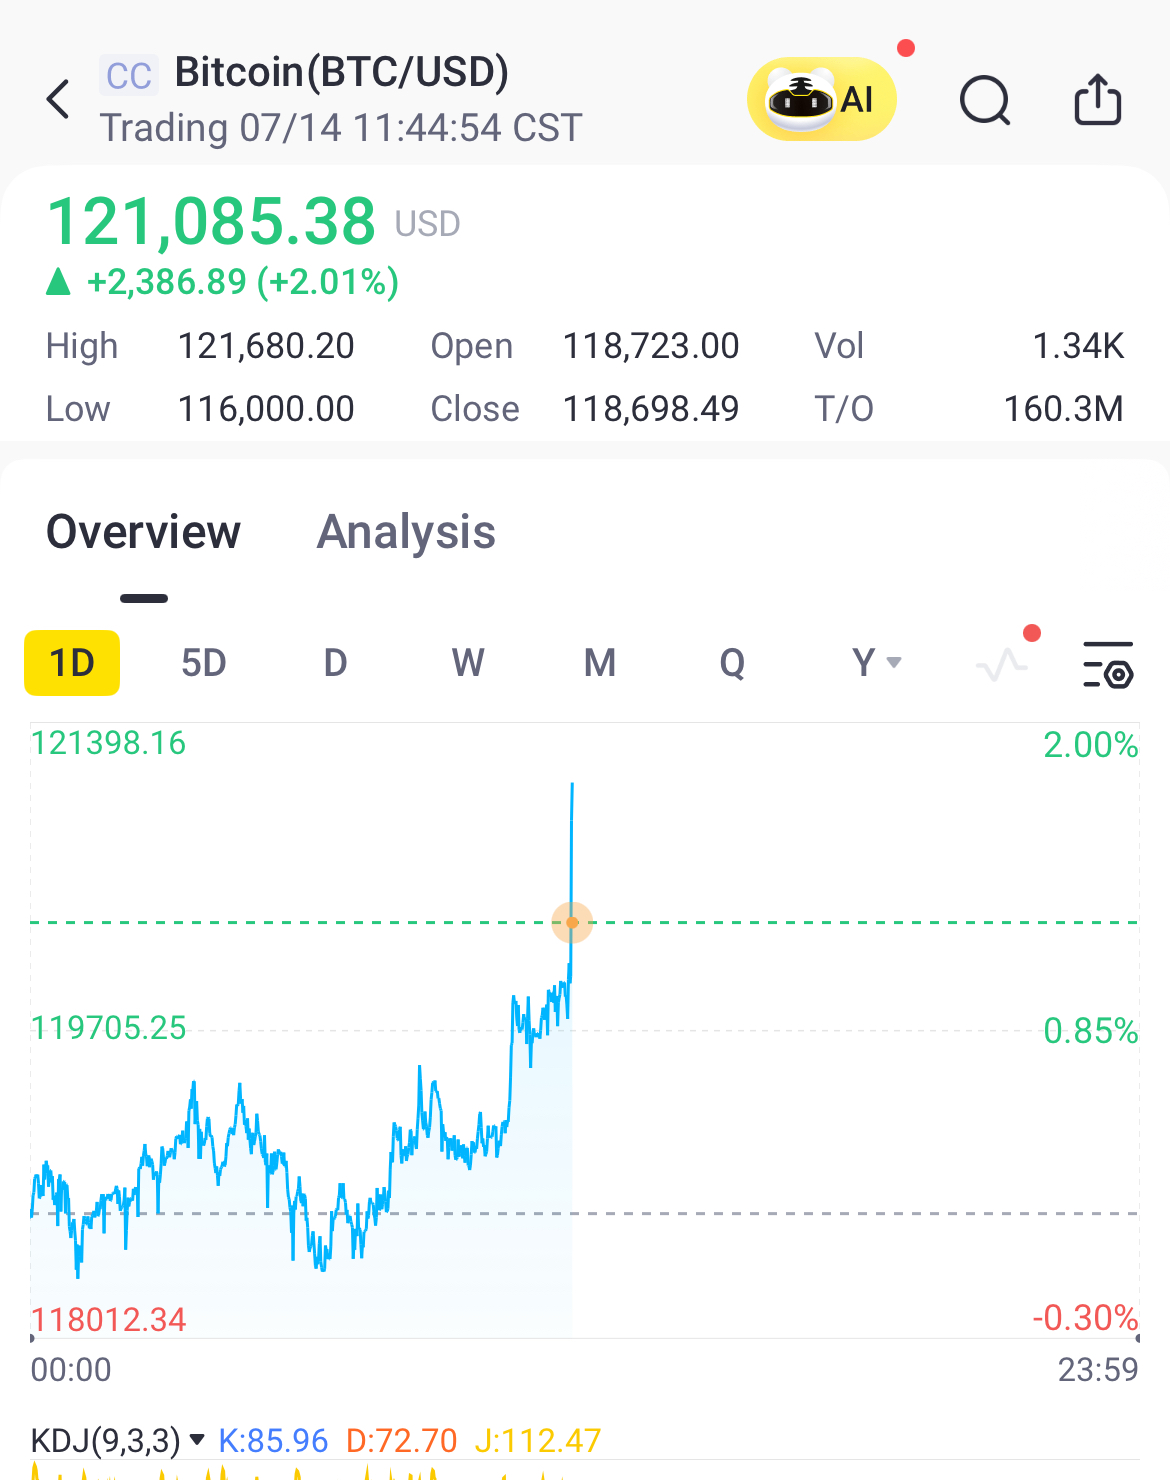Switch to the Analysis tab
Screen dimensions: 1170x1480
[x=406, y=532]
